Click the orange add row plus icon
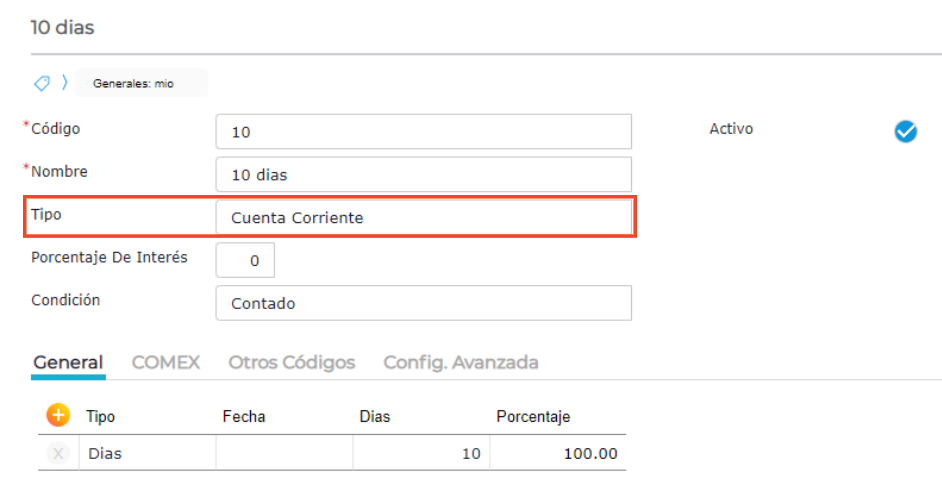Screen dimensions: 942x488 point(58,415)
